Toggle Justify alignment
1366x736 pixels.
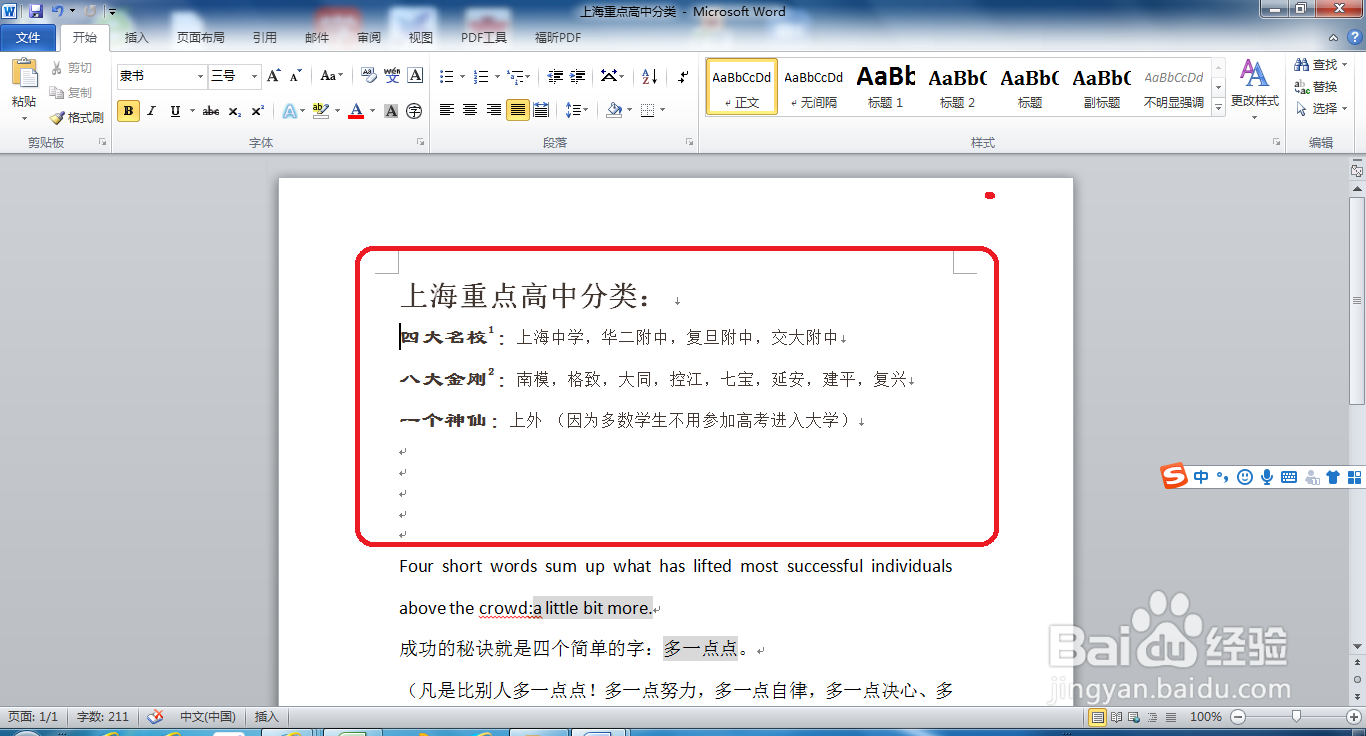tap(517, 110)
